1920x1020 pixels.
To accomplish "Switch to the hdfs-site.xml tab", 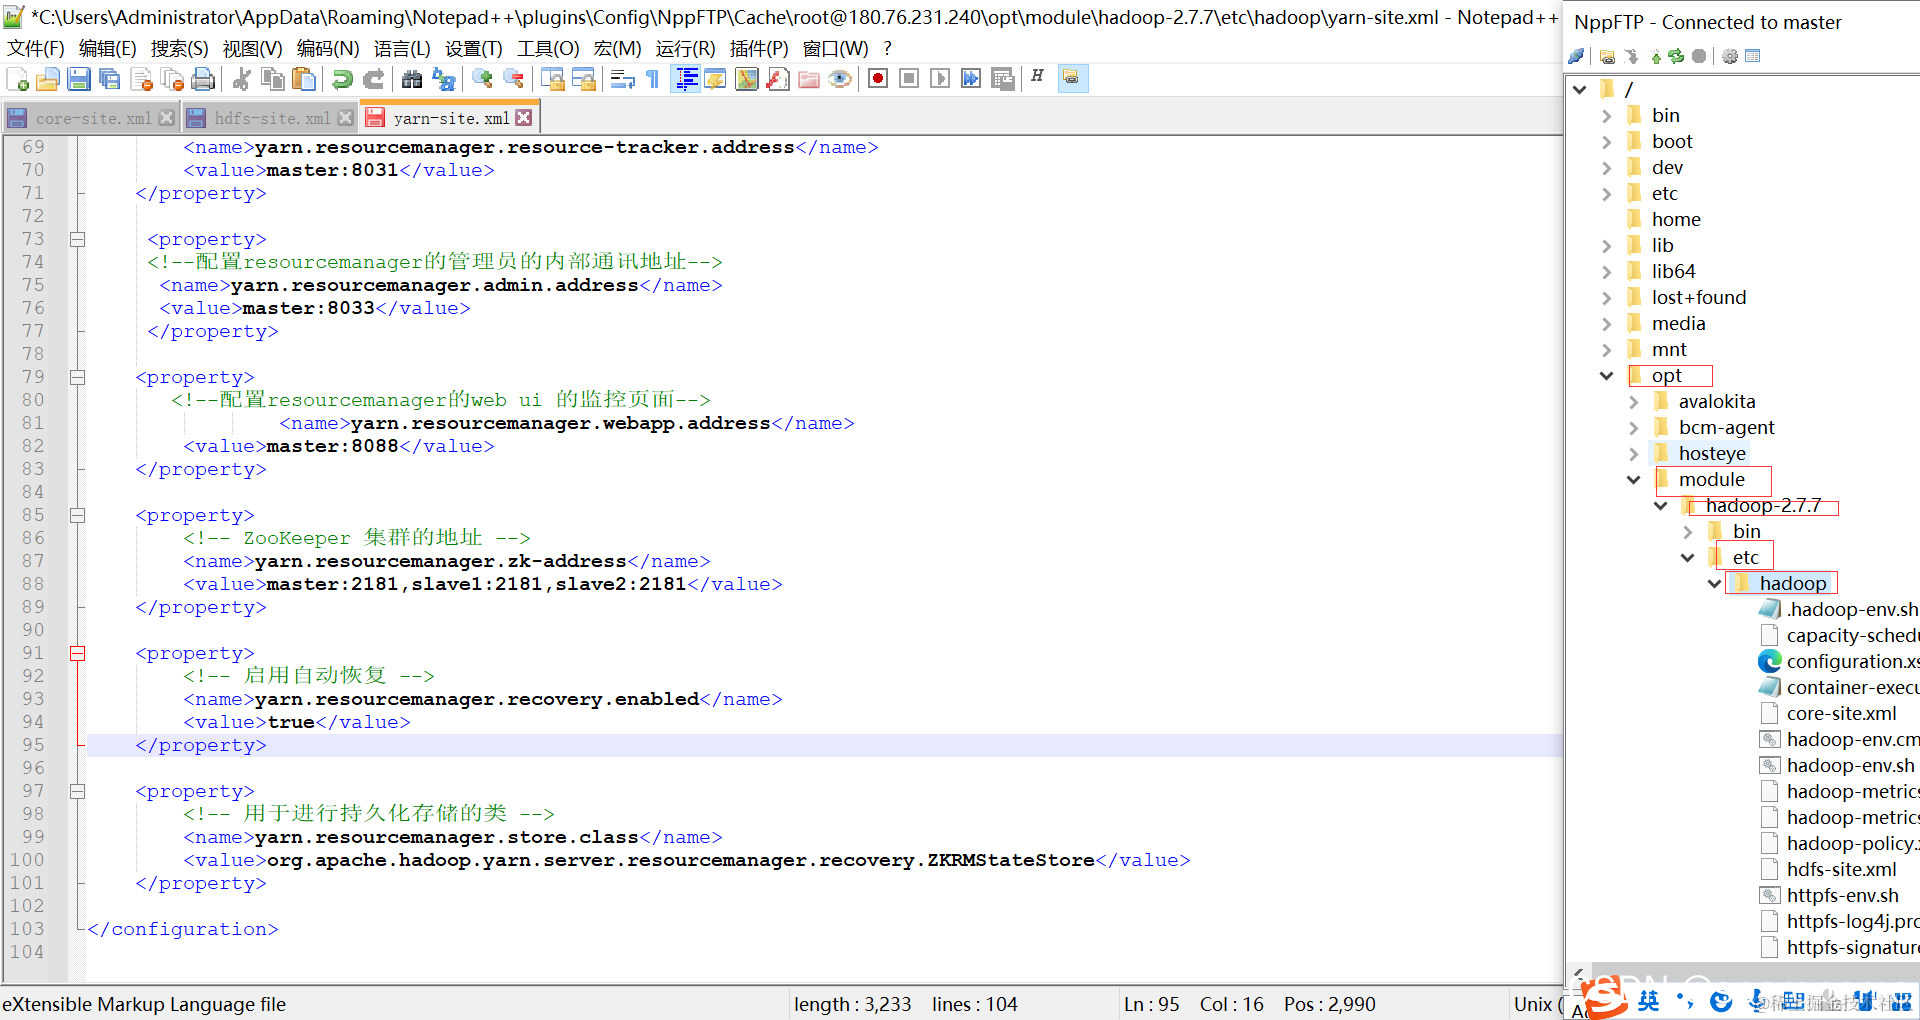I will tap(272, 118).
